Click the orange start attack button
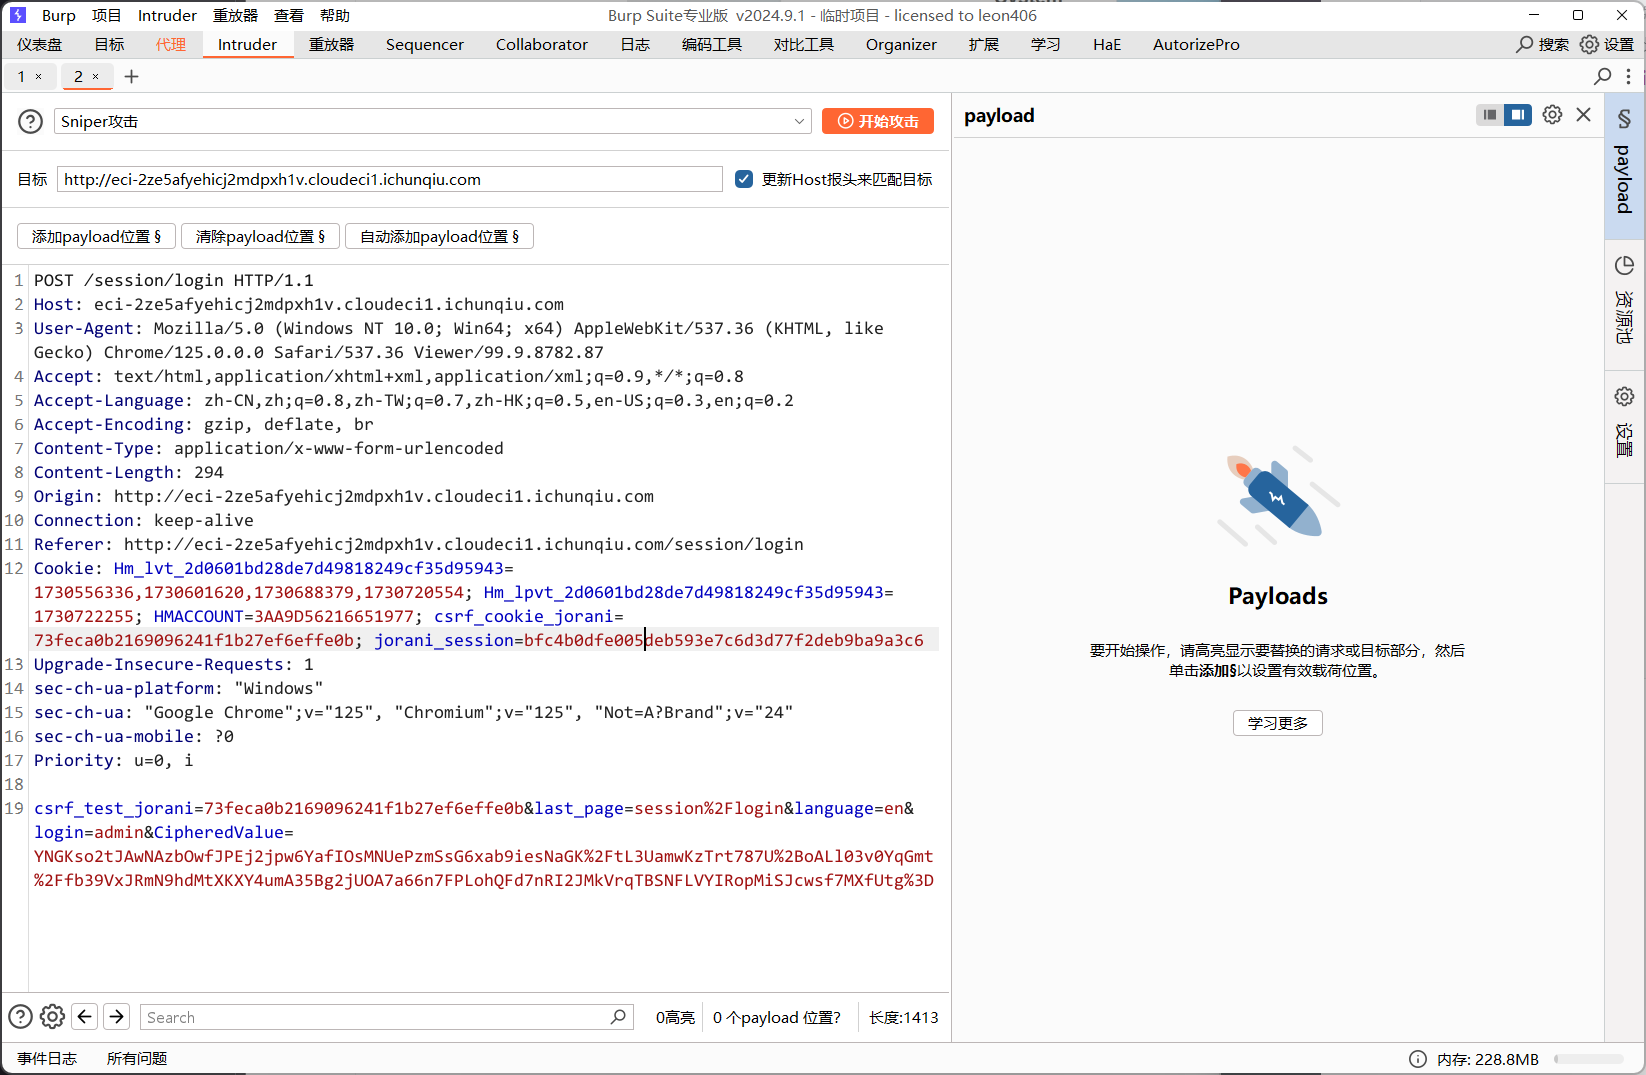Screen dimensions: 1646x1075 click(877, 121)
